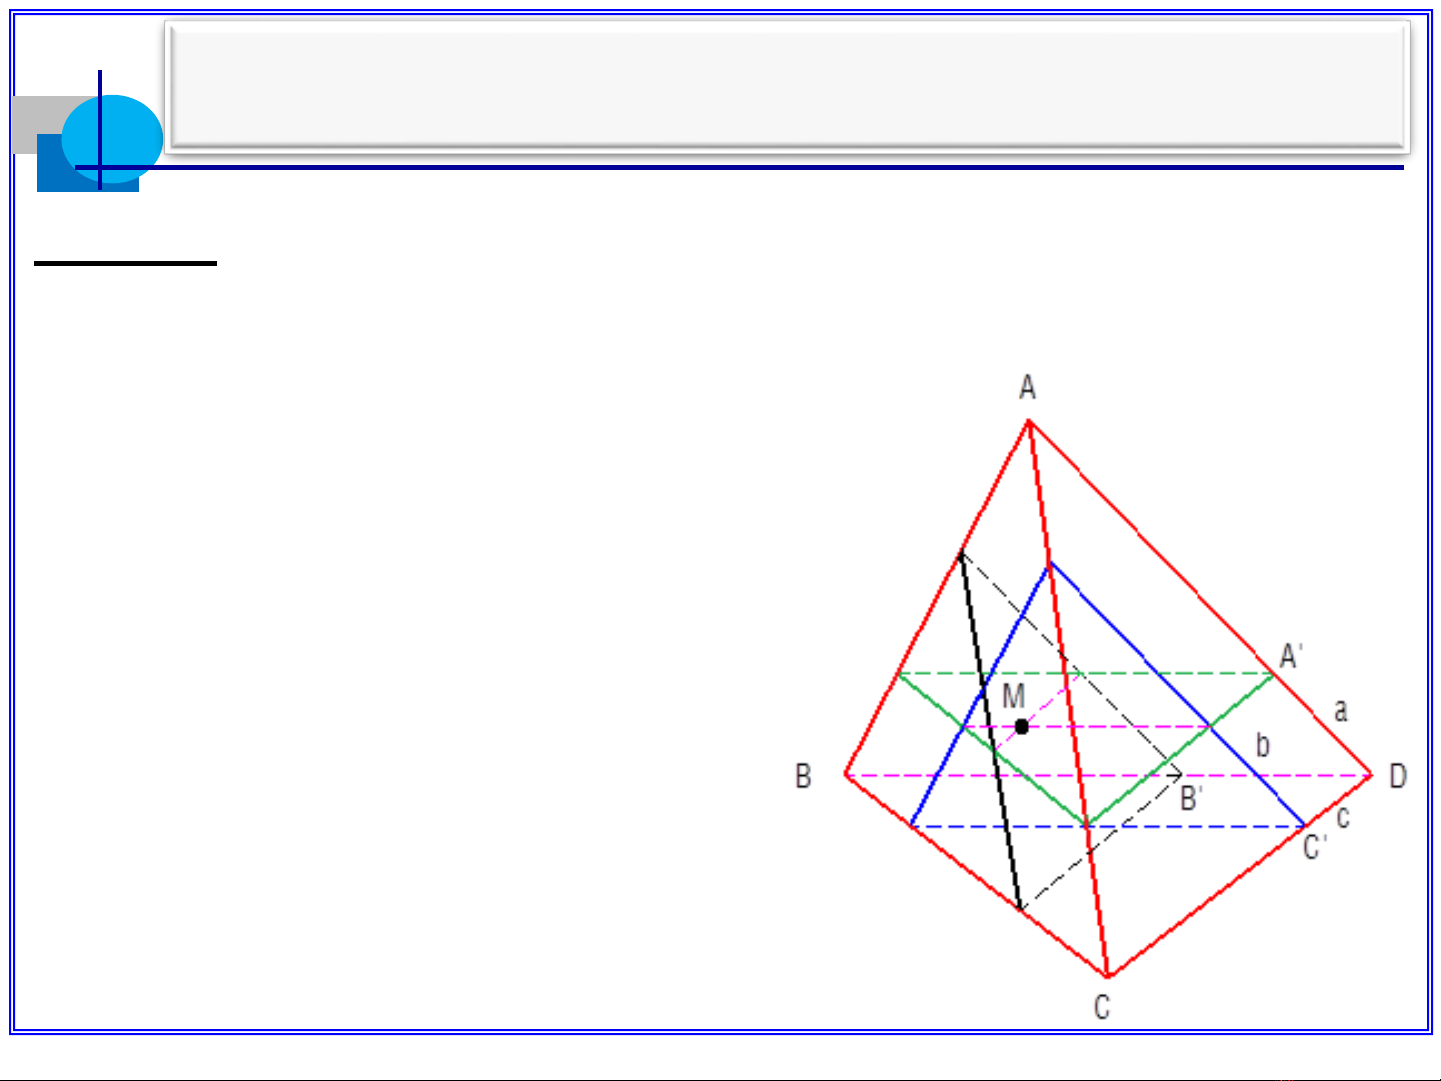The height and width of the screenshot is (1081, 1441).
Task: Select vertex label A at pyramid apex
Action: [x=1027, y=387]
